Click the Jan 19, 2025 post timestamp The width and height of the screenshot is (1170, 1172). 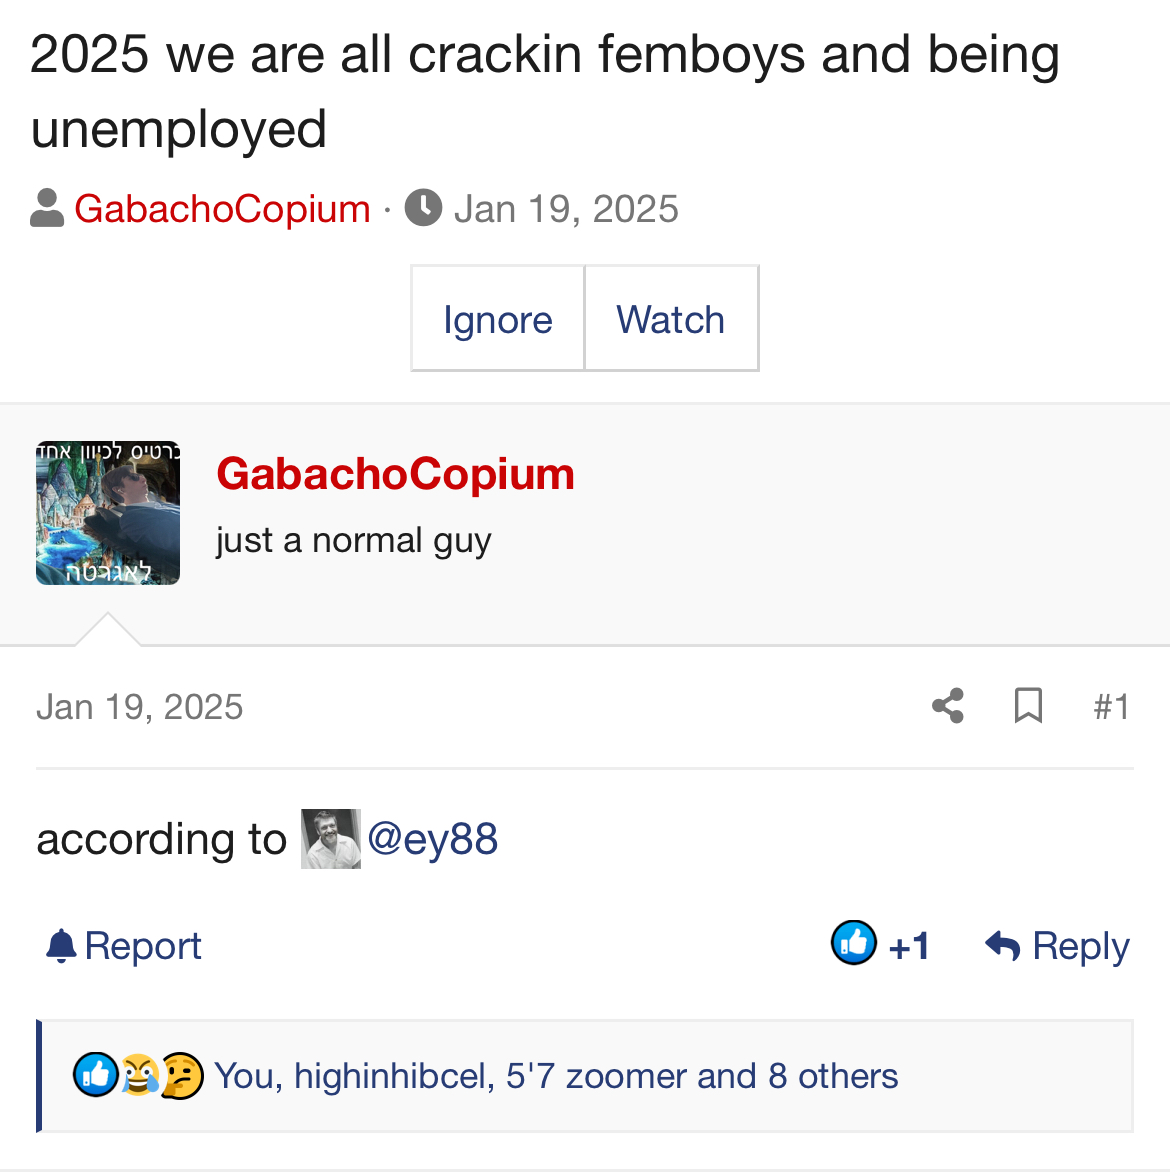pyautogui.click(x=140, y=707)
